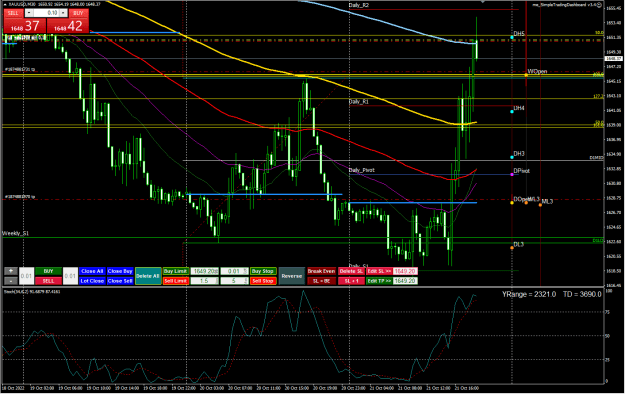Click the chart shift triangle at top
This screenshot has height=394, width=625.
pyautogui.click(x=483, y=2)
